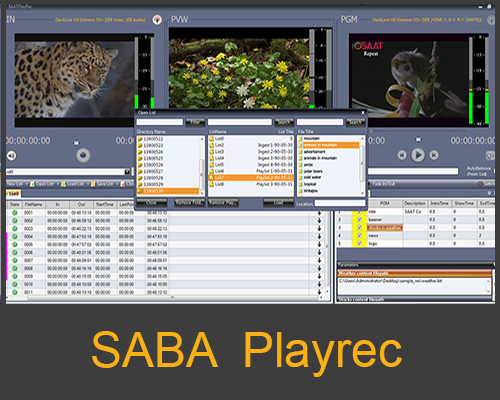Open the list name combo box arrow

(x=127, y=172)
